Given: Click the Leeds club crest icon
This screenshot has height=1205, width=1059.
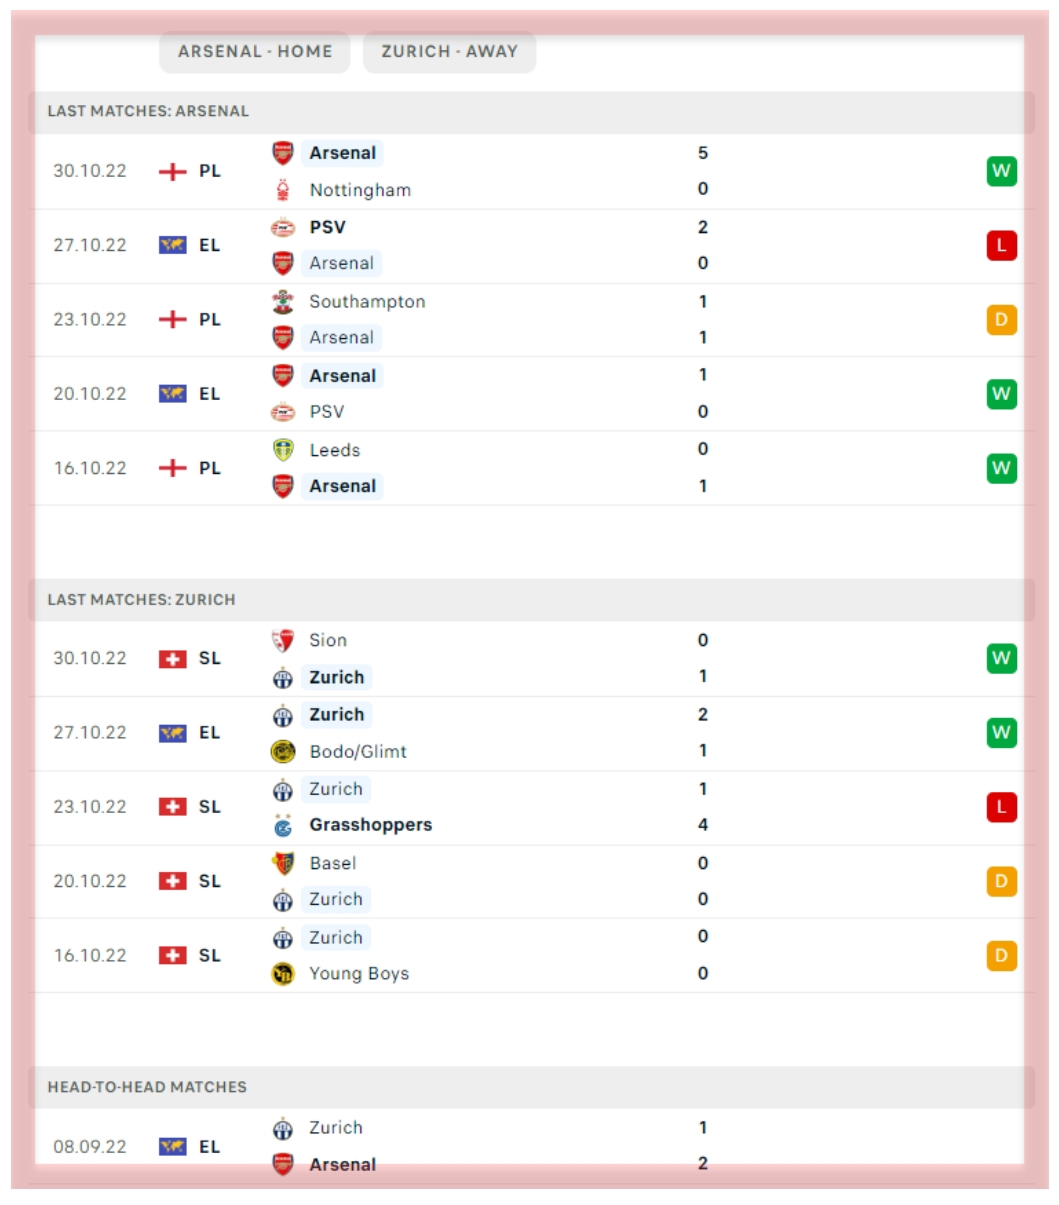Looking at the screenshot, I should 283,450.
